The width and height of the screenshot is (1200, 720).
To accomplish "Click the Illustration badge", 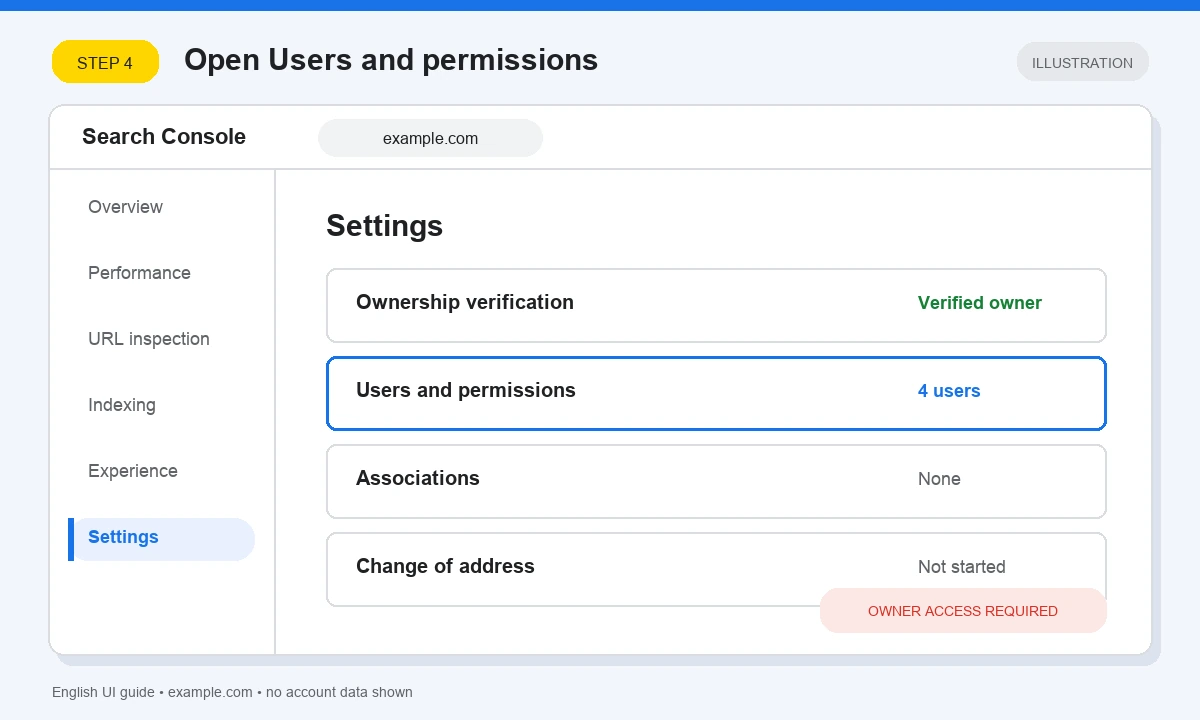I will click(1083, 62).
